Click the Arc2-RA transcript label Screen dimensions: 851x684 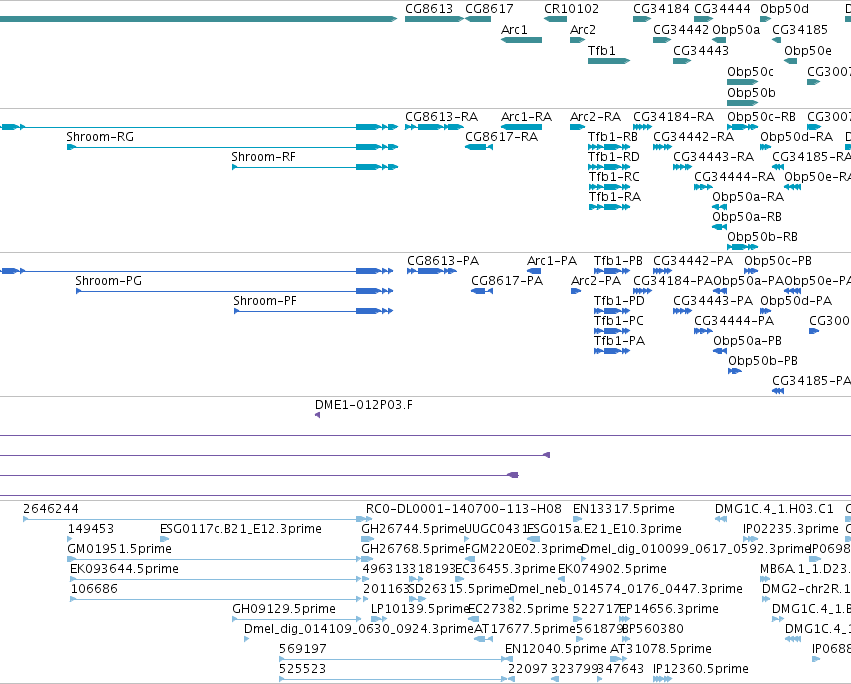coord(595,117)
